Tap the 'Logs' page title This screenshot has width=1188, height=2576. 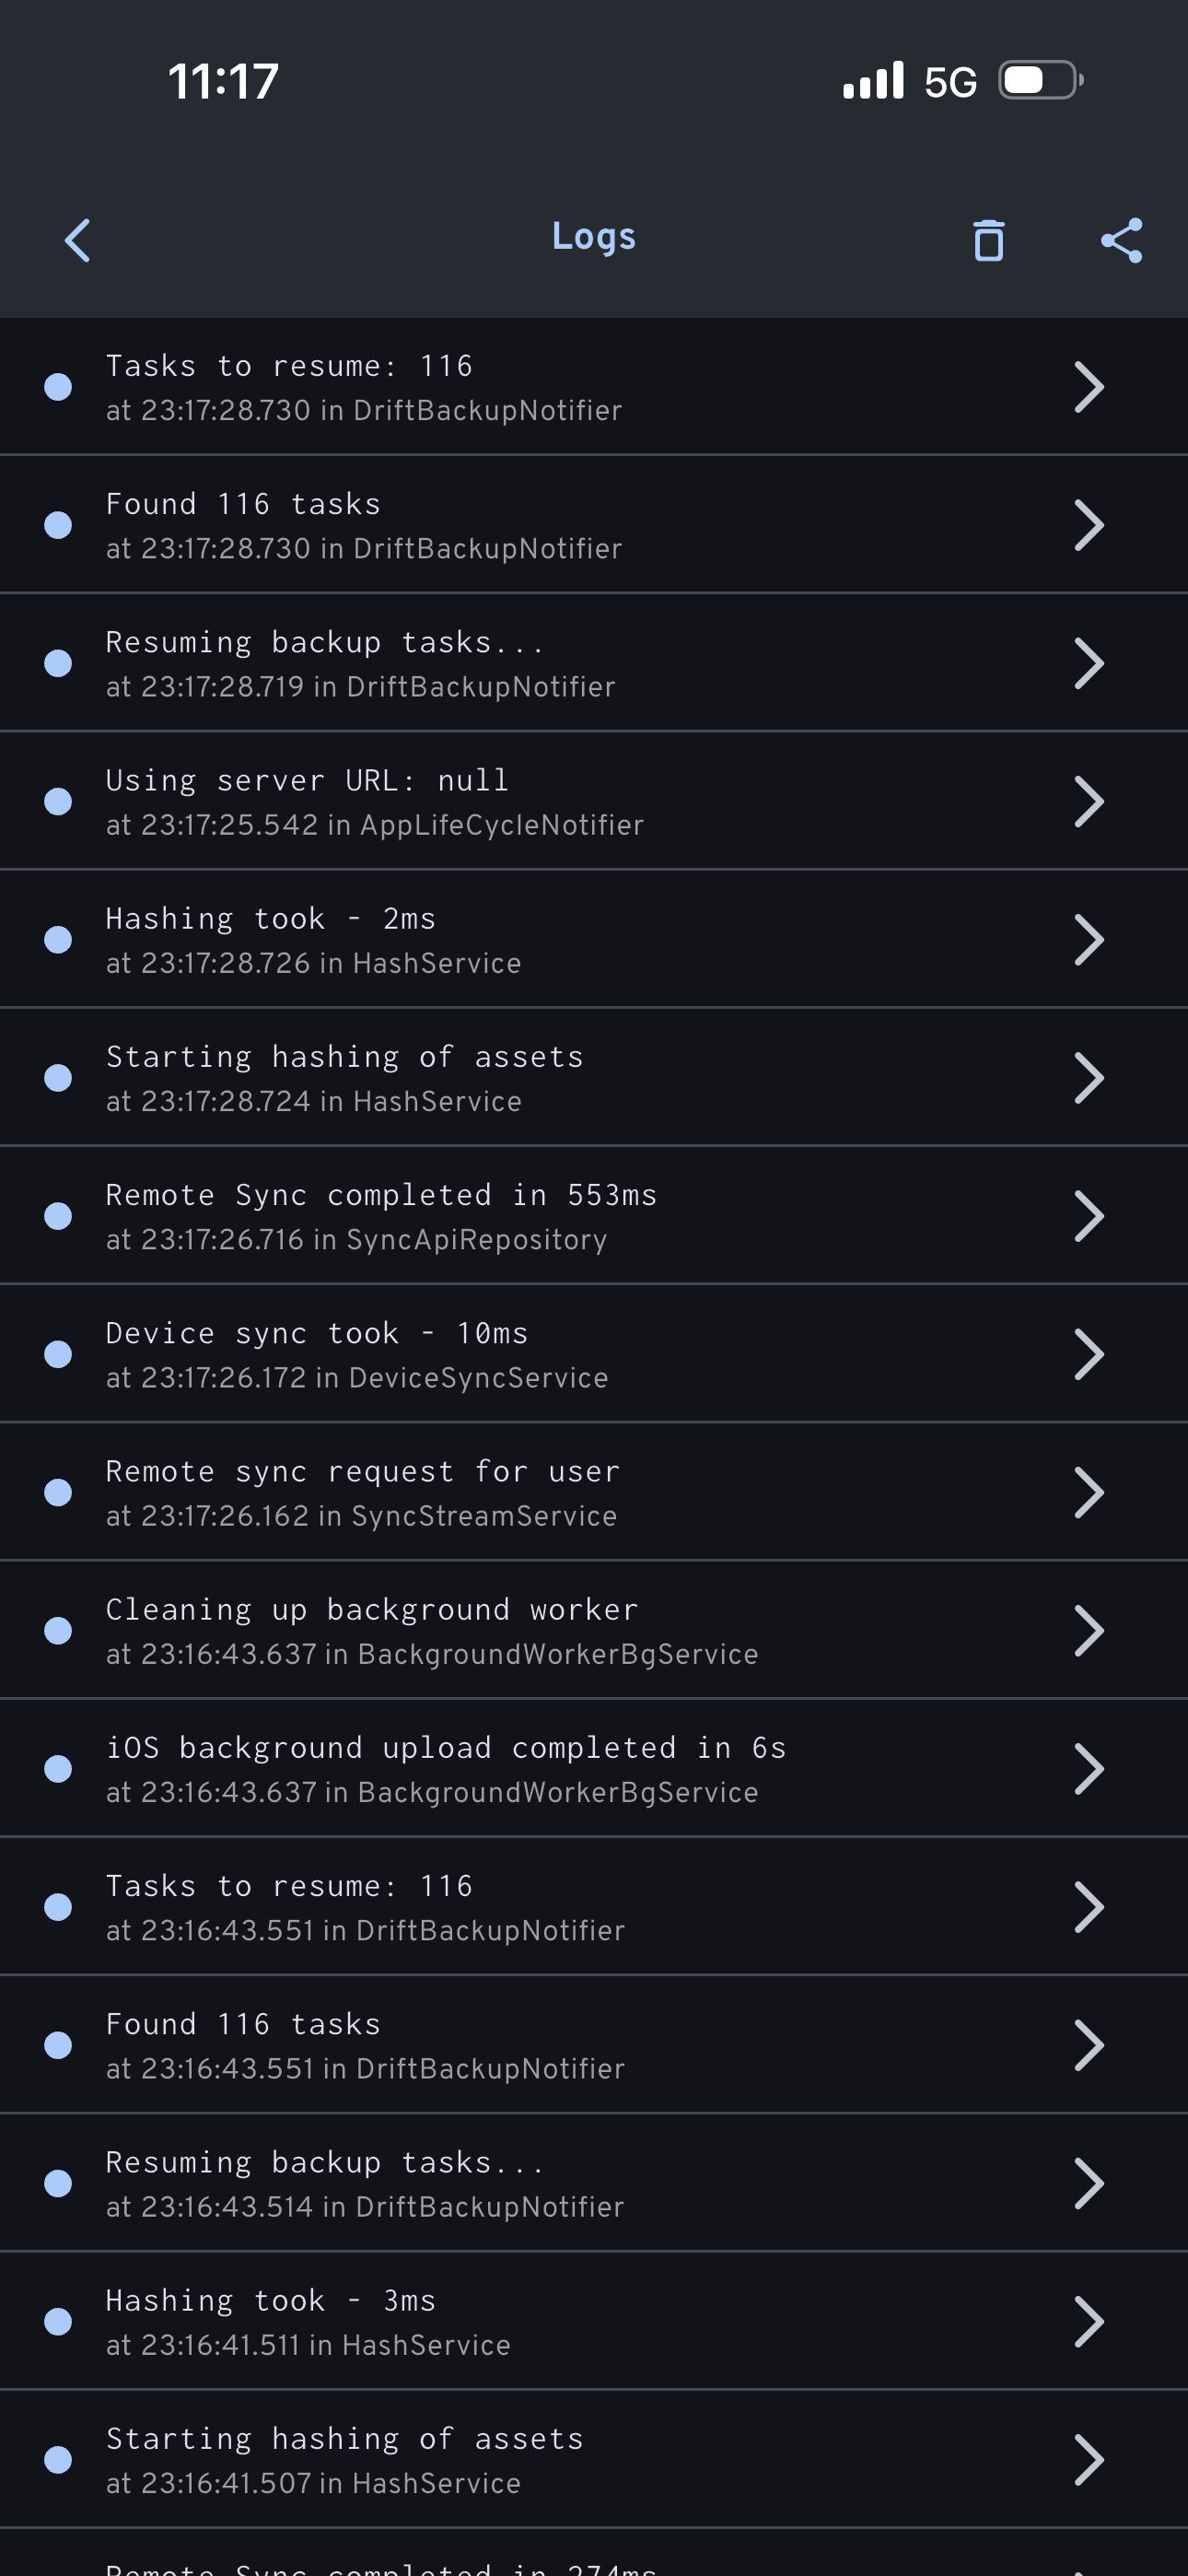593,237
